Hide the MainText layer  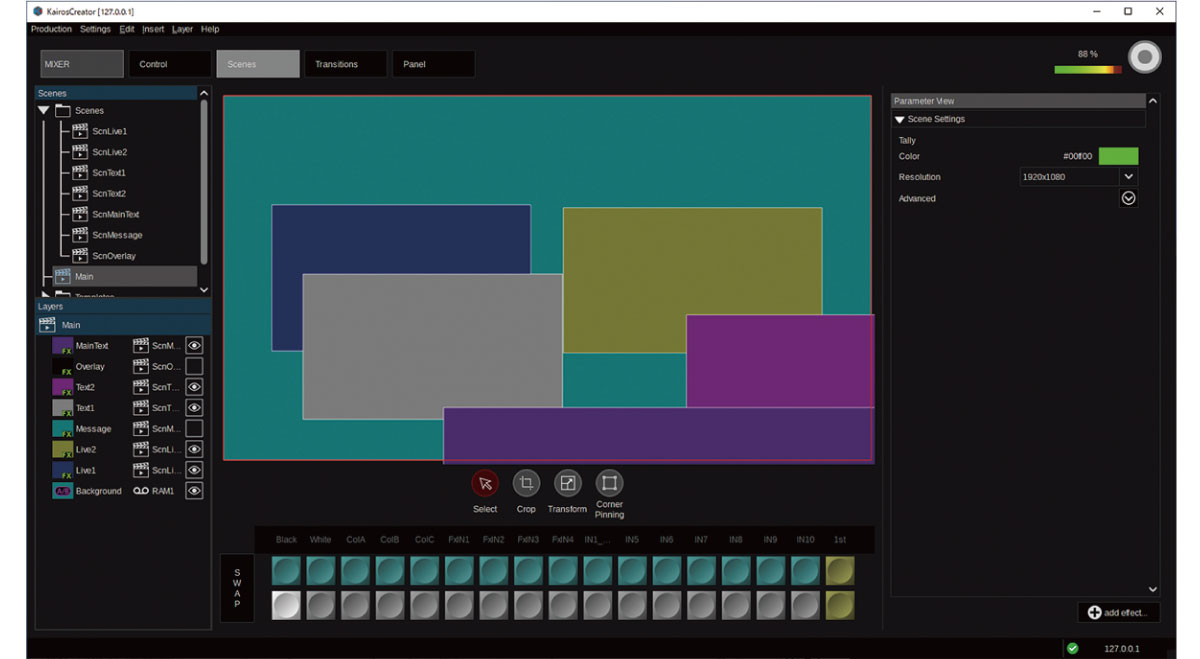(x=194, y=346)
